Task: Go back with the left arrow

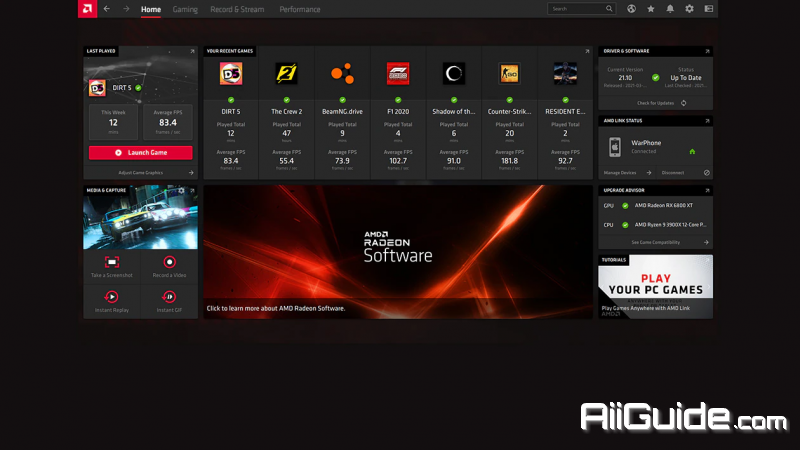Action: click(107, 9)
